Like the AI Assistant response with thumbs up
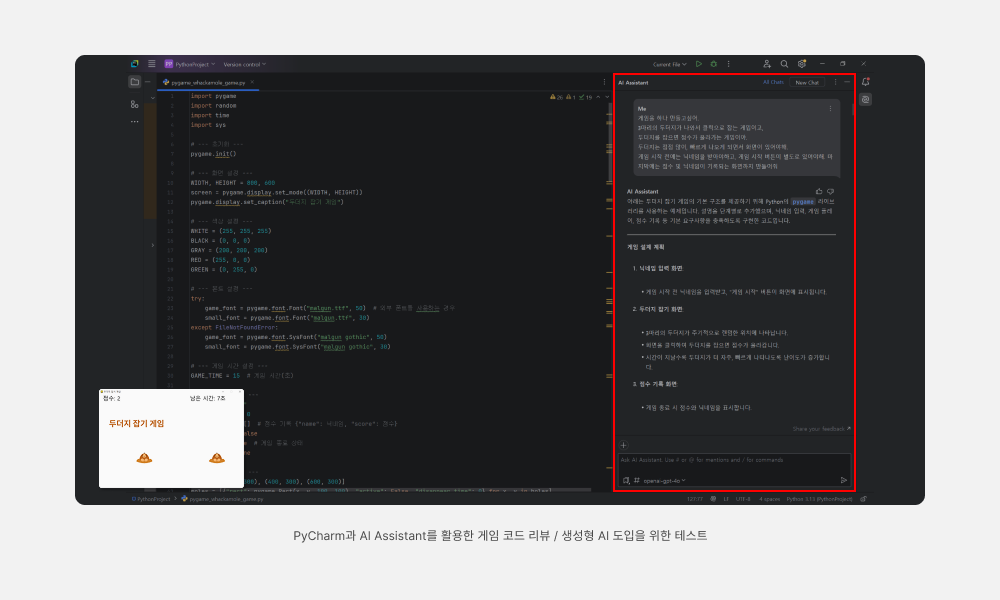 819,191
